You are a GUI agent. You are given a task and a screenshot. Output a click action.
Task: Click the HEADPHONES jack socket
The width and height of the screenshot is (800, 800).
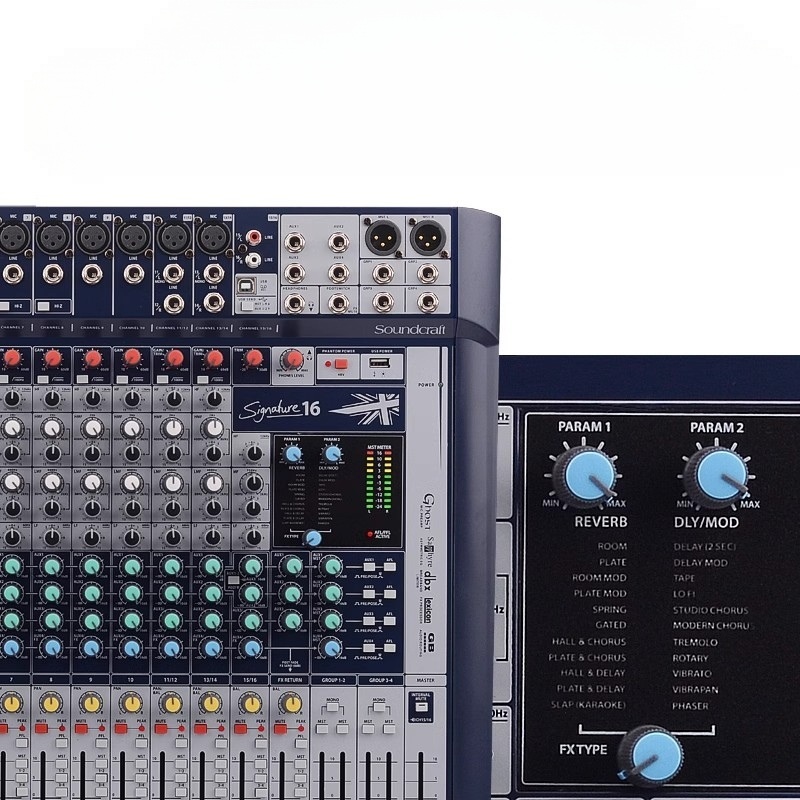tap(294, 303)
